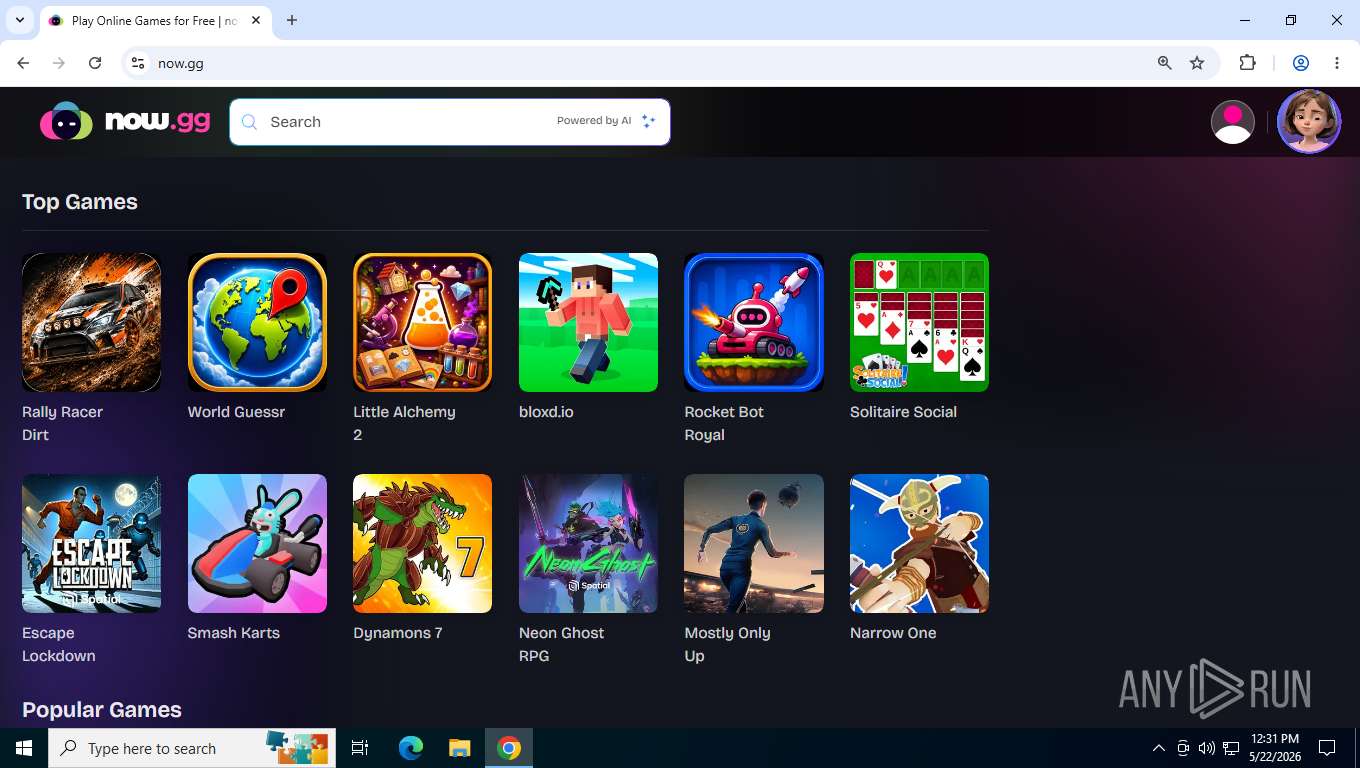Open Task View on the taskbar
The height and width of the screenshot is (768, 1360).
[x=360, y=748]
